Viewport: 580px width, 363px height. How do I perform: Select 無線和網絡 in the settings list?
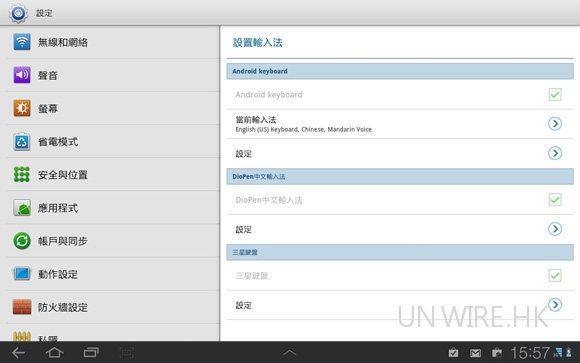point(113,42)
